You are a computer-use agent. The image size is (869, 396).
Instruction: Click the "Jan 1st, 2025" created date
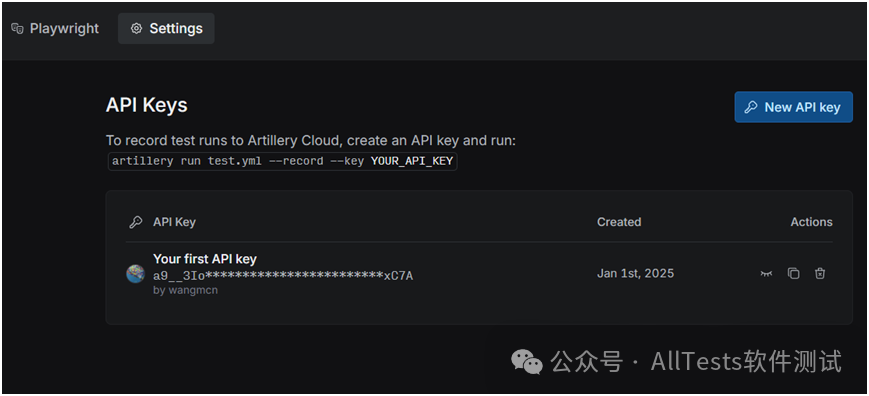point(635,273)
